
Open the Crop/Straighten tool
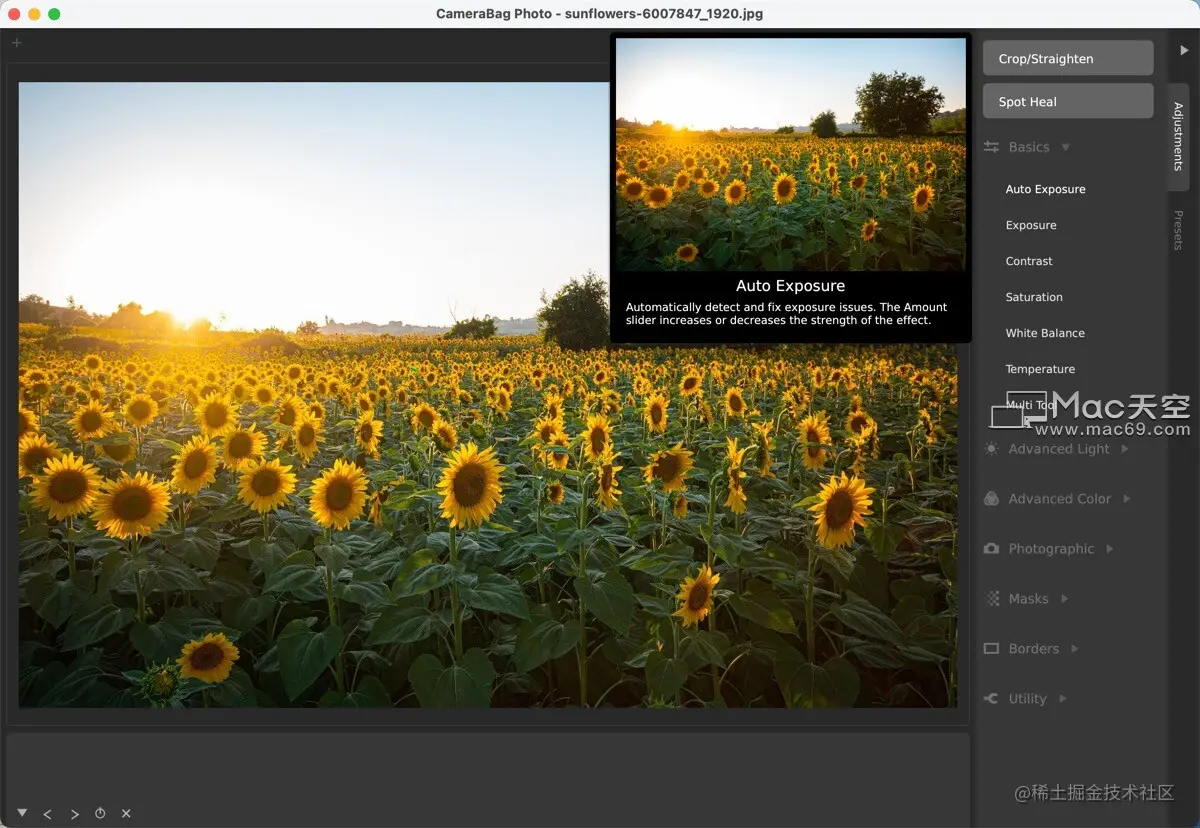click(1068, 58)
